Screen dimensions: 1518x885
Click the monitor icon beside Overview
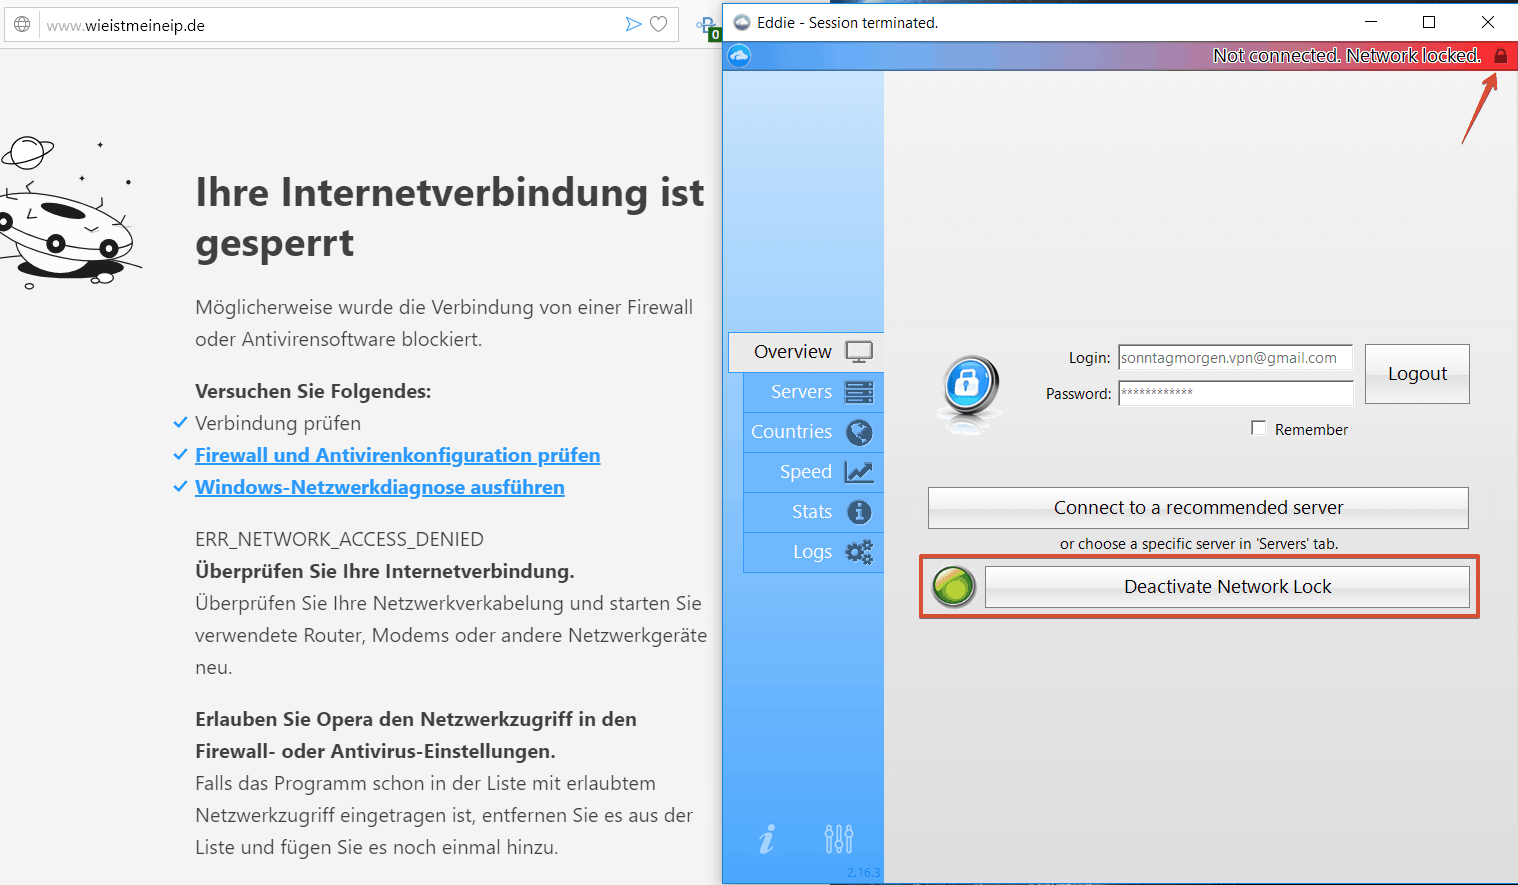859,352
